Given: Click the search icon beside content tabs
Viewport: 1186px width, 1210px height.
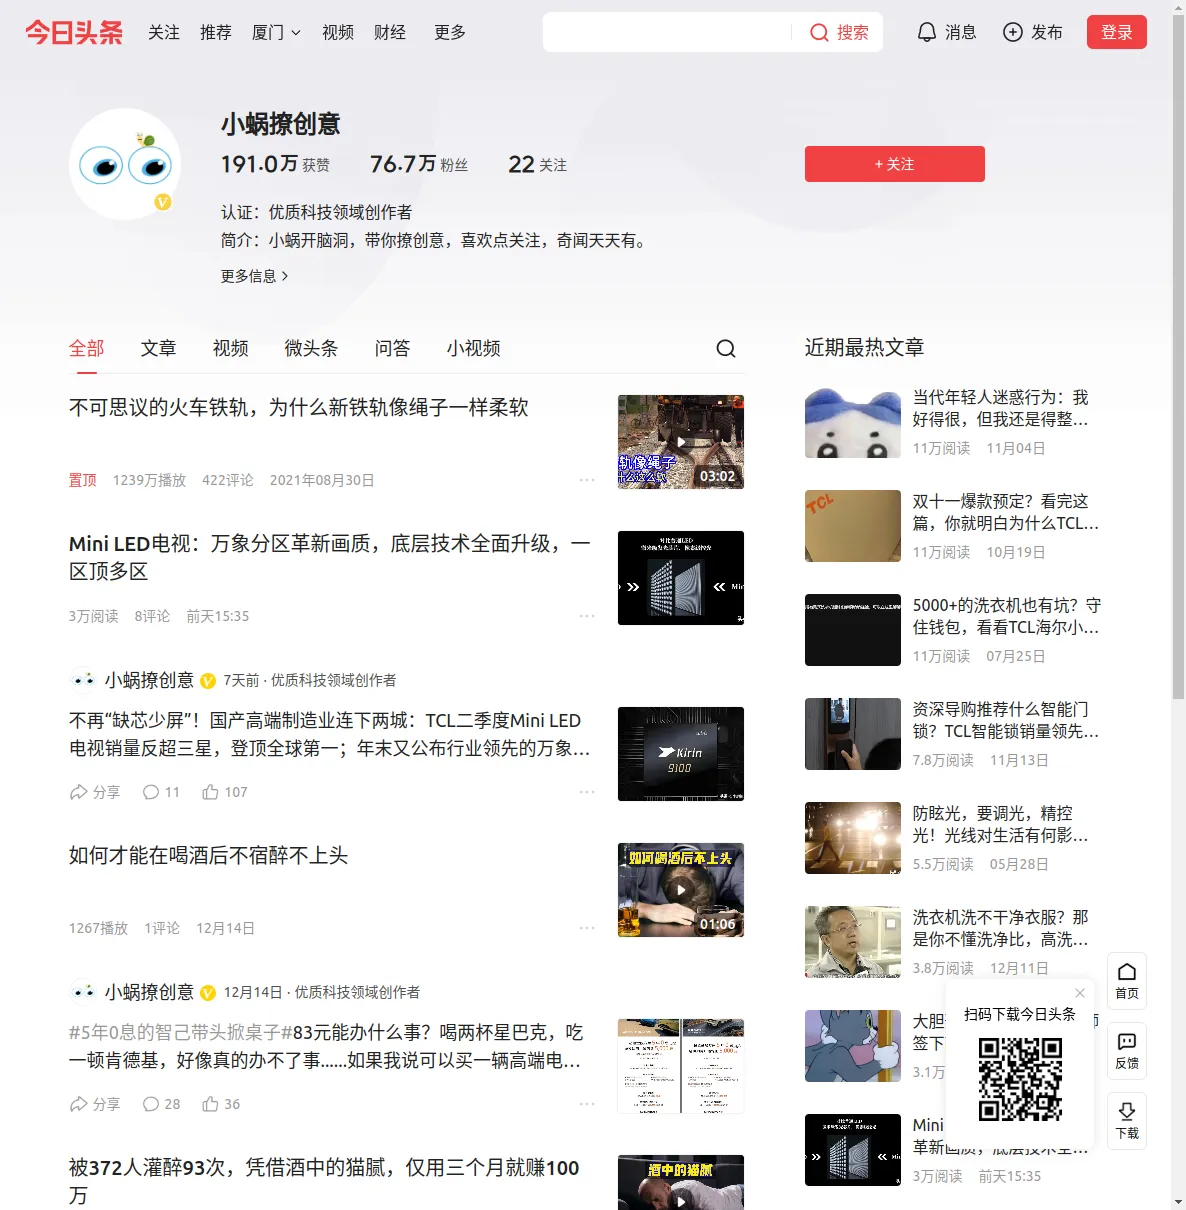Looking at the screenshot, I should [x=726, y=348].
